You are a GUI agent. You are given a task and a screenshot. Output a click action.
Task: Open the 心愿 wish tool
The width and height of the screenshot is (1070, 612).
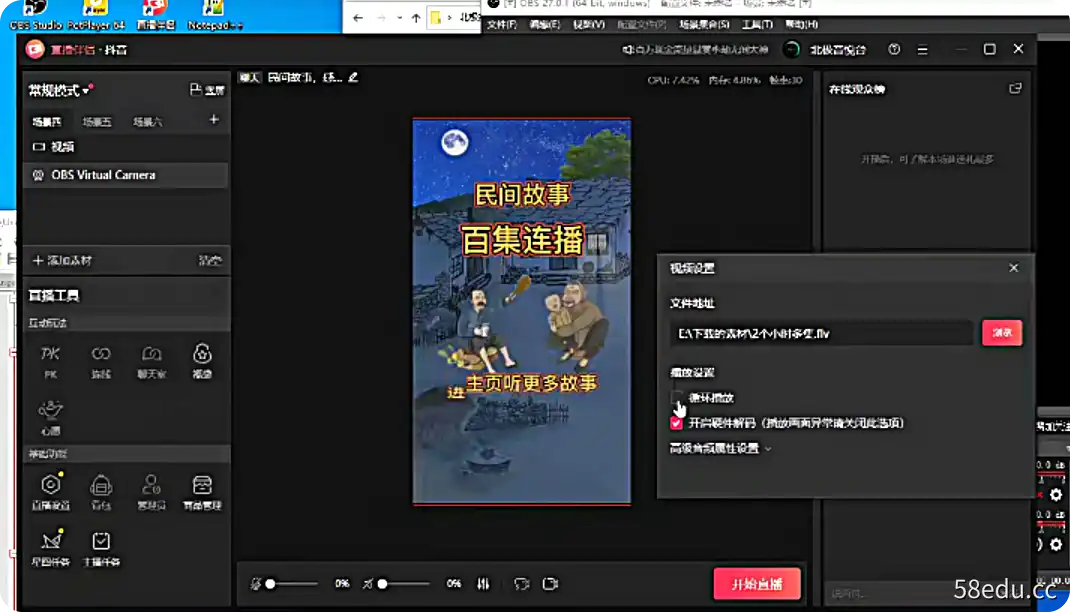[x=50, y=417]
